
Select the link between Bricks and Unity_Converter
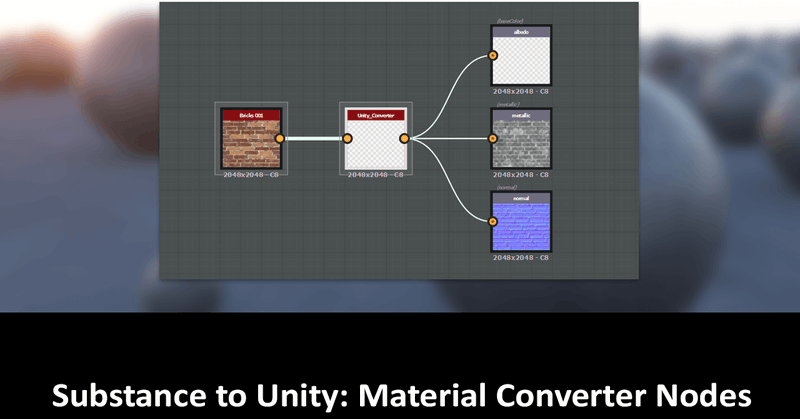[313, 138]
